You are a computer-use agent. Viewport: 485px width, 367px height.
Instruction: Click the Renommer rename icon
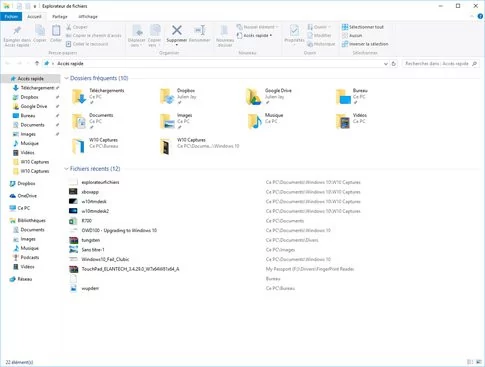tap(199, 30)
